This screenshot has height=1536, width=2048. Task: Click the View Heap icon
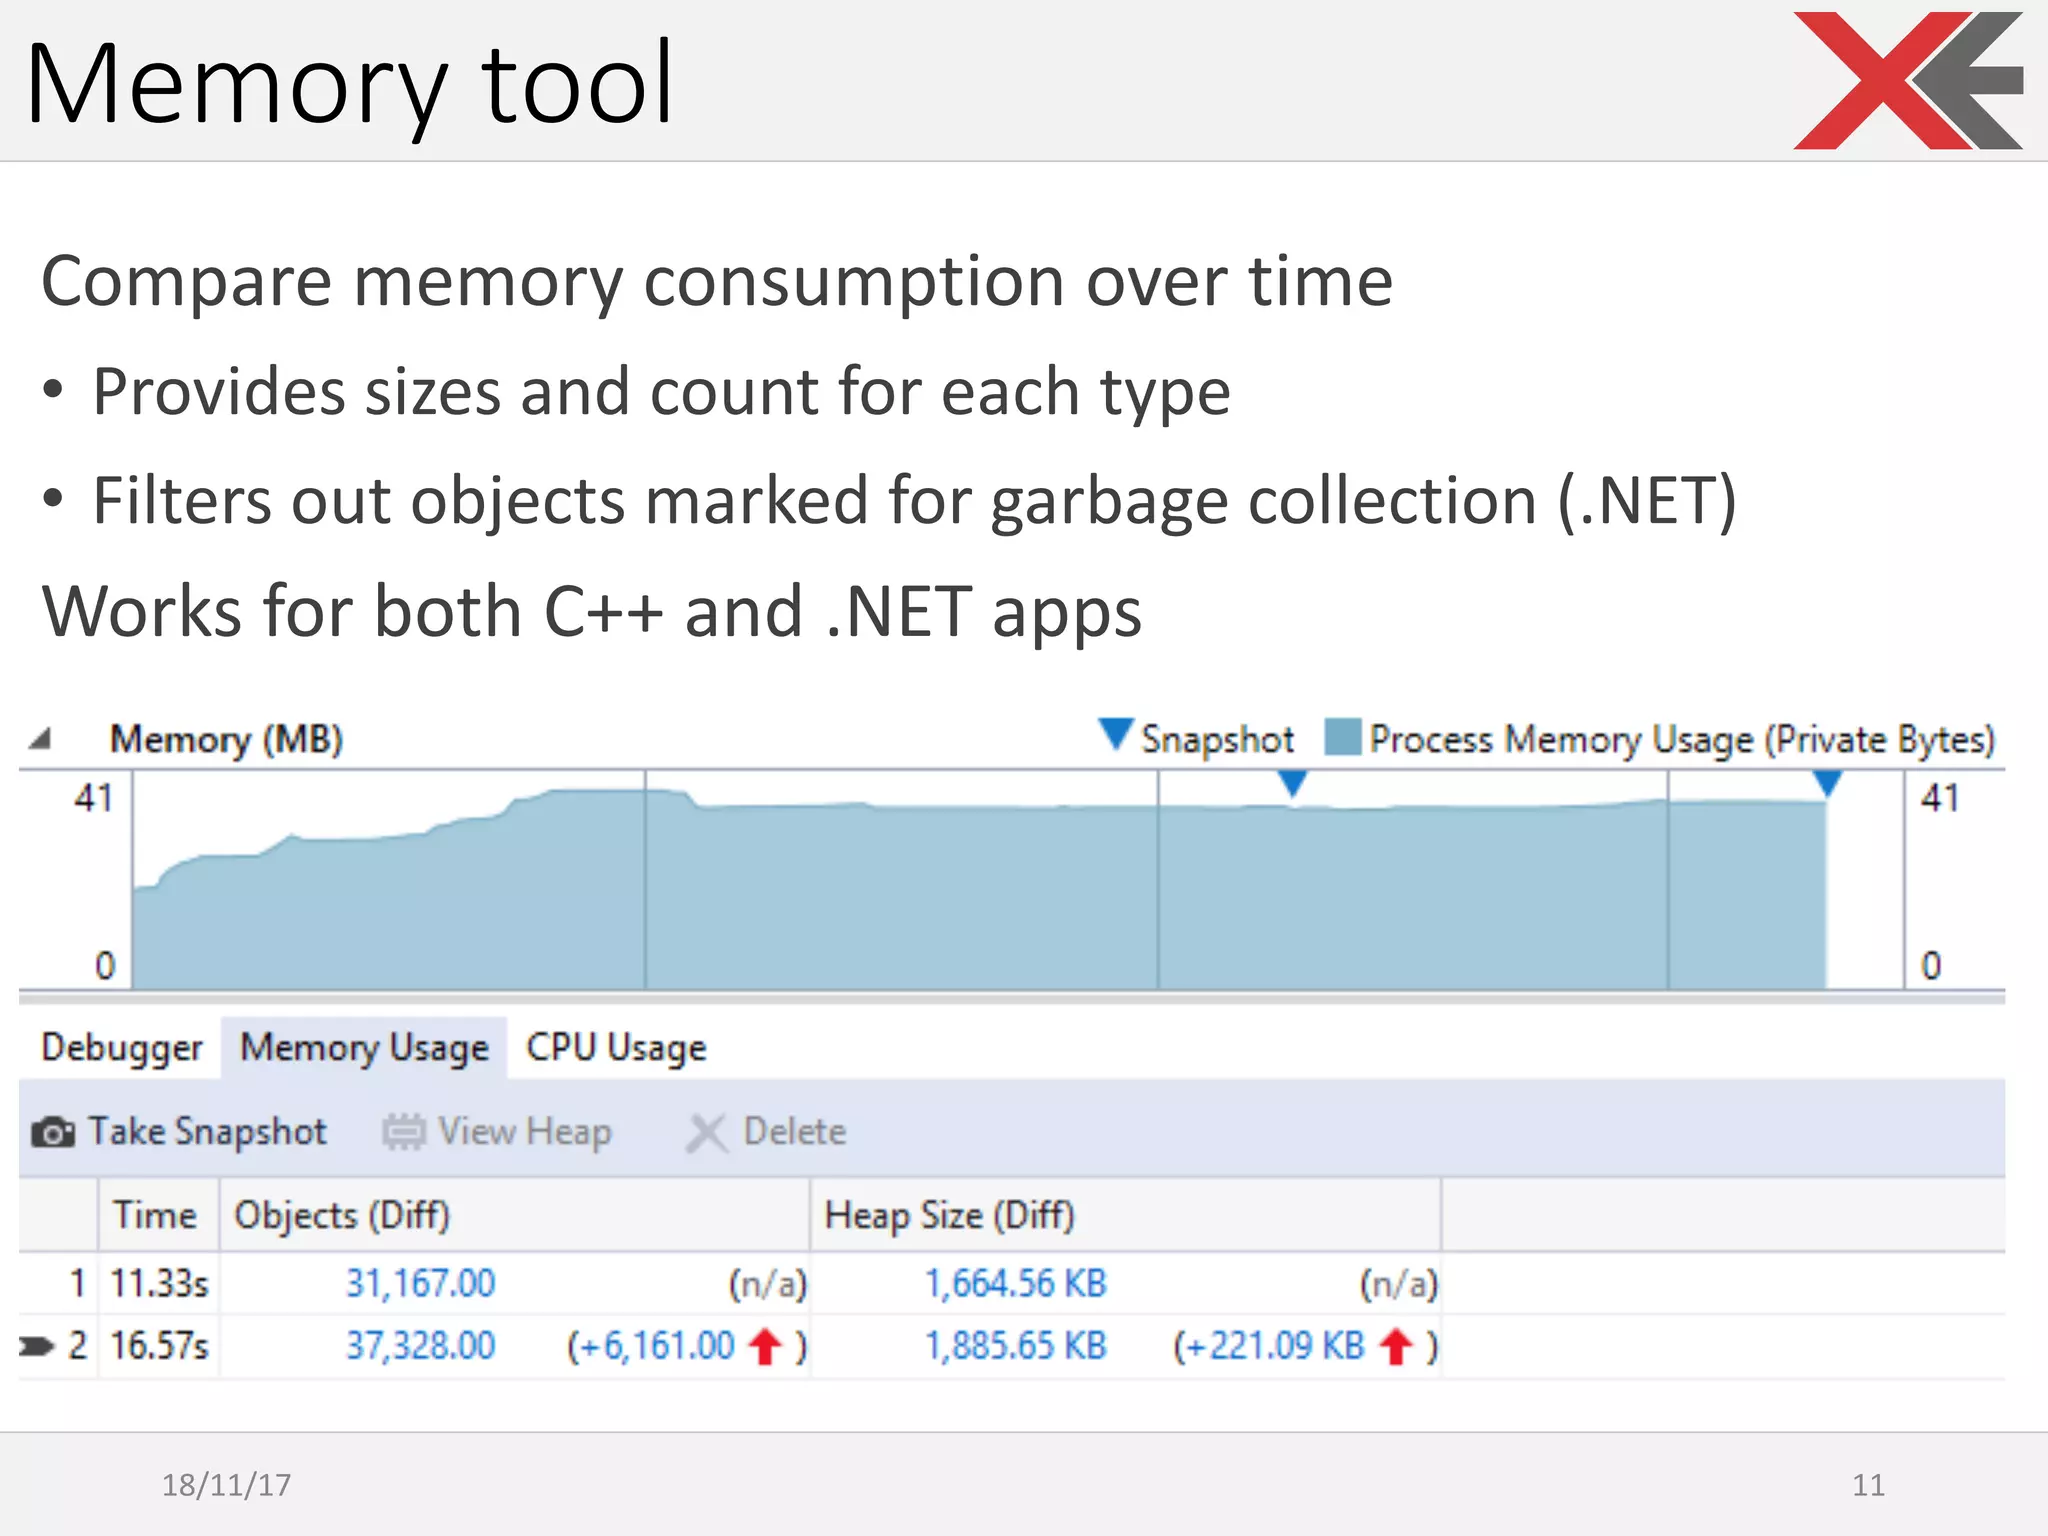(x=404, y=1132)
